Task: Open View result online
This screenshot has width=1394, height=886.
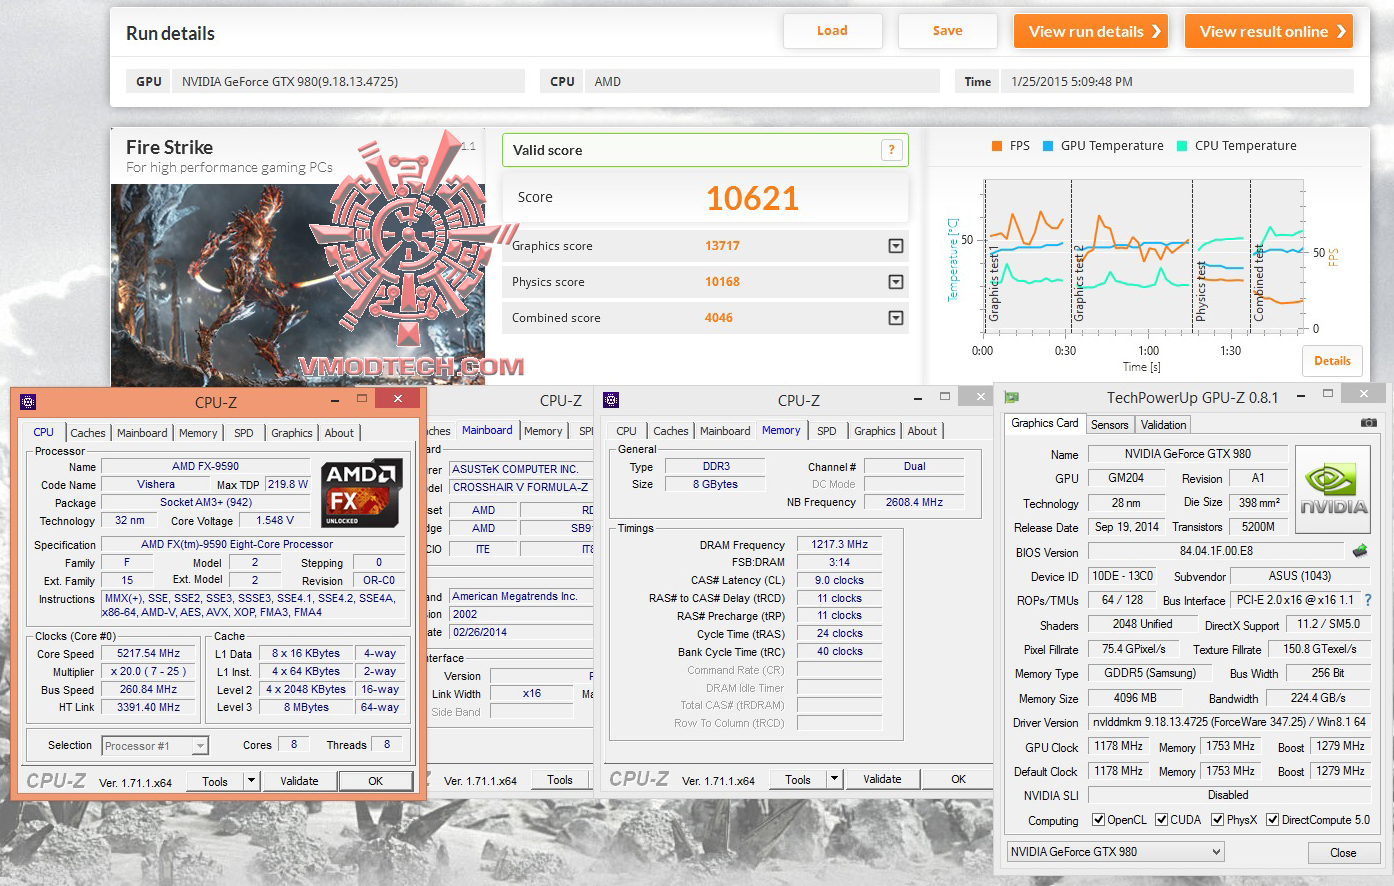Action: [x=1269, y=31]
